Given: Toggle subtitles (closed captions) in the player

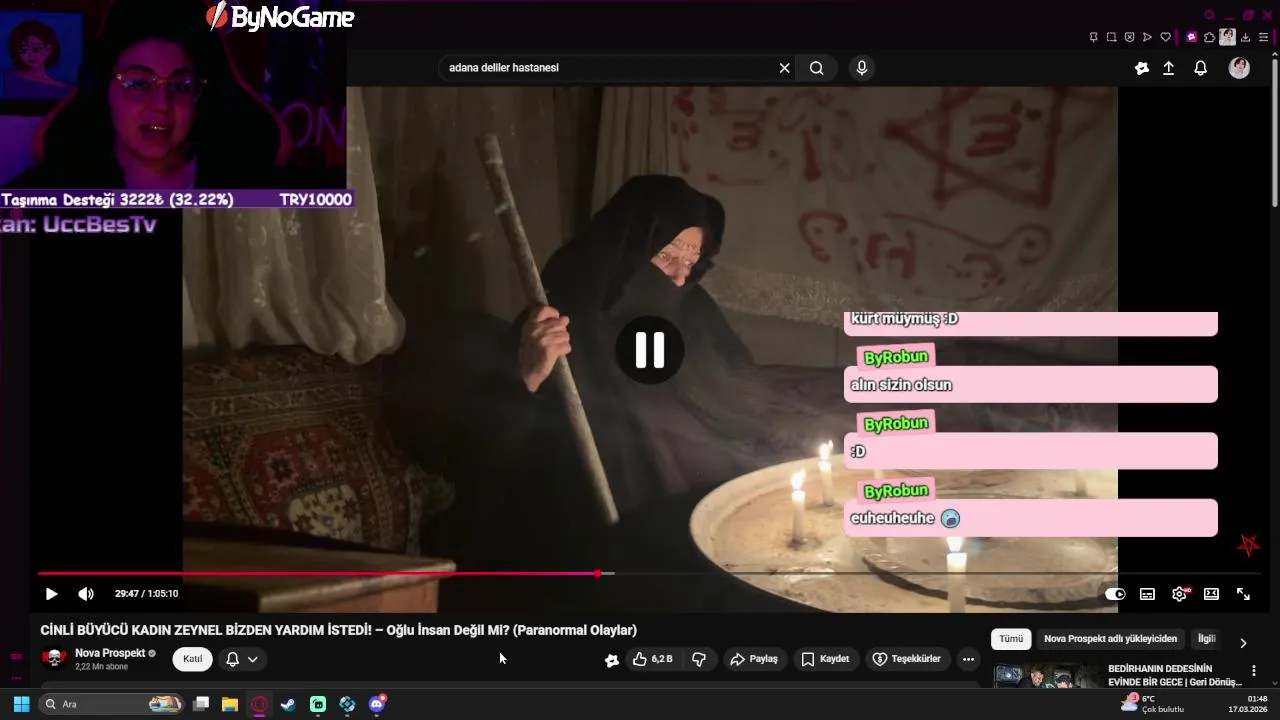Looking at the screenshot, I should point(1147,594).
